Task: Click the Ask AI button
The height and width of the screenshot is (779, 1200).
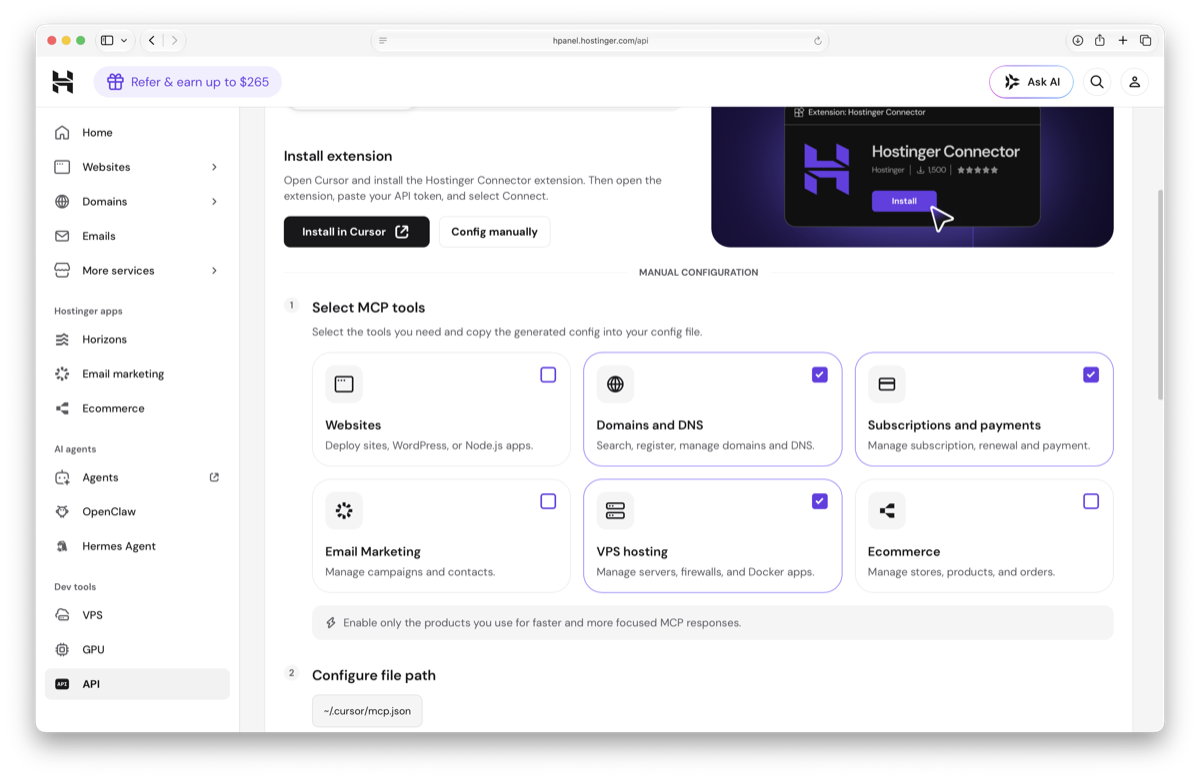Action: tap(1031, 82)
